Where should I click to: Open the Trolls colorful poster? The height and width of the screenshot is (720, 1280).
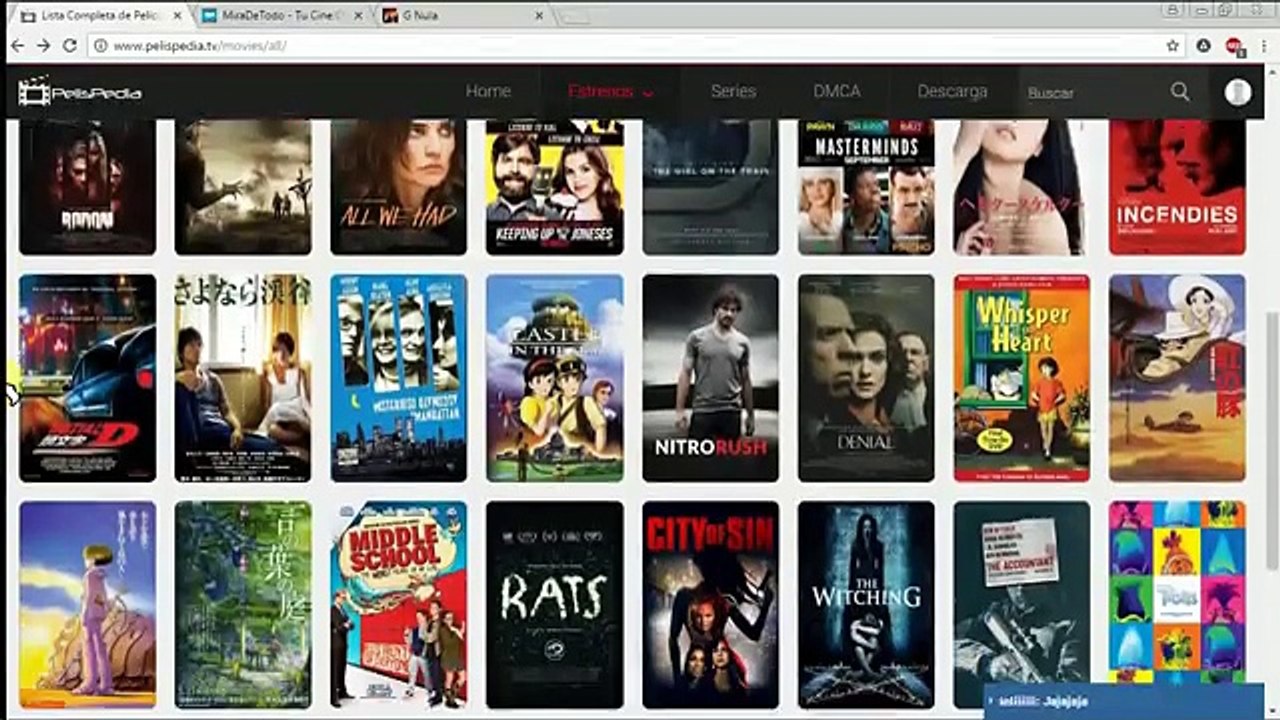point(1177,592)
